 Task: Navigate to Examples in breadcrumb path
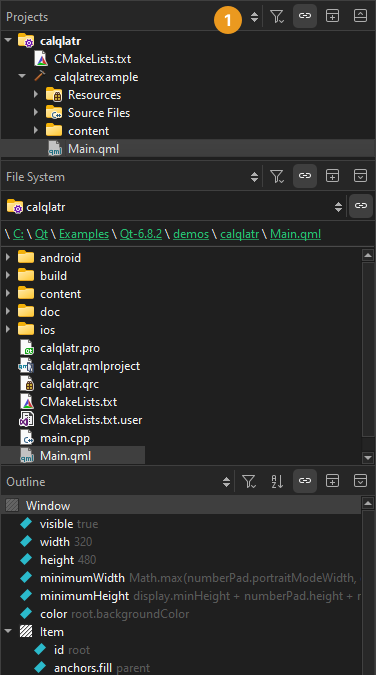(x=84, y=234)
